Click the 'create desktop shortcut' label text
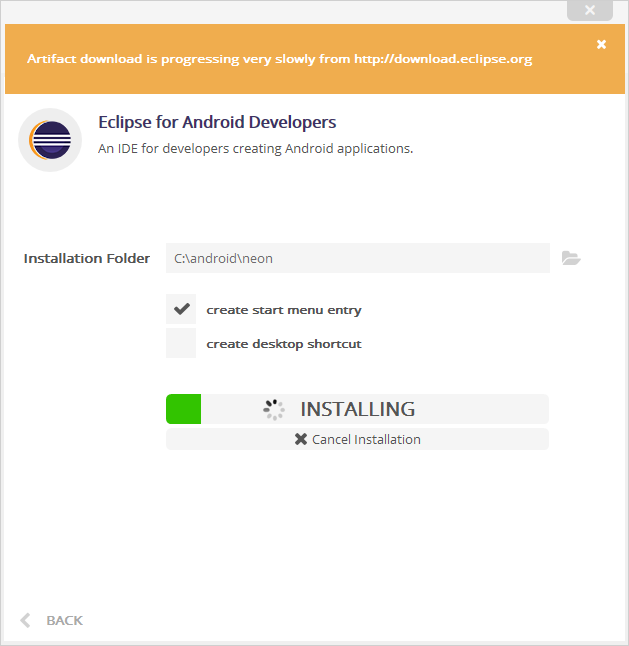Screen dimensions: 629x646 (284, 344)
